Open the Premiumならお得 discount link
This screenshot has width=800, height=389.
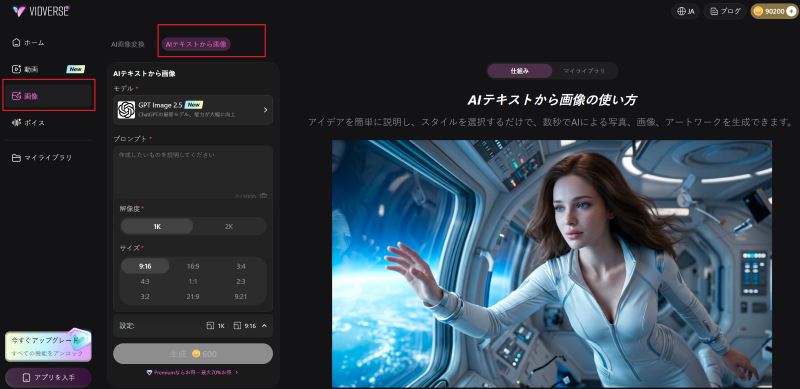tap(193, 373)
